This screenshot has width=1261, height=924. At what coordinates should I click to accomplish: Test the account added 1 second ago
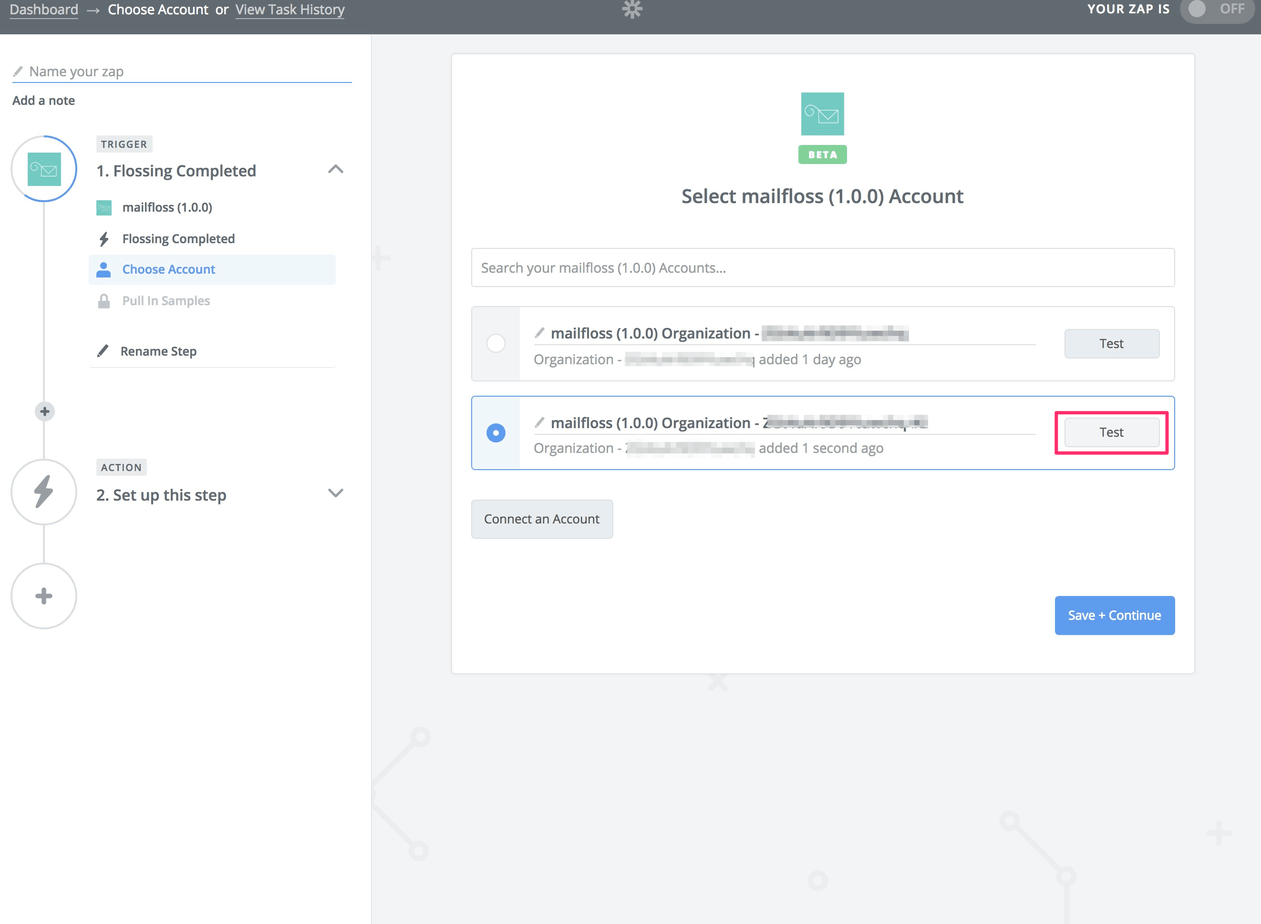[x=1112, y=432]
